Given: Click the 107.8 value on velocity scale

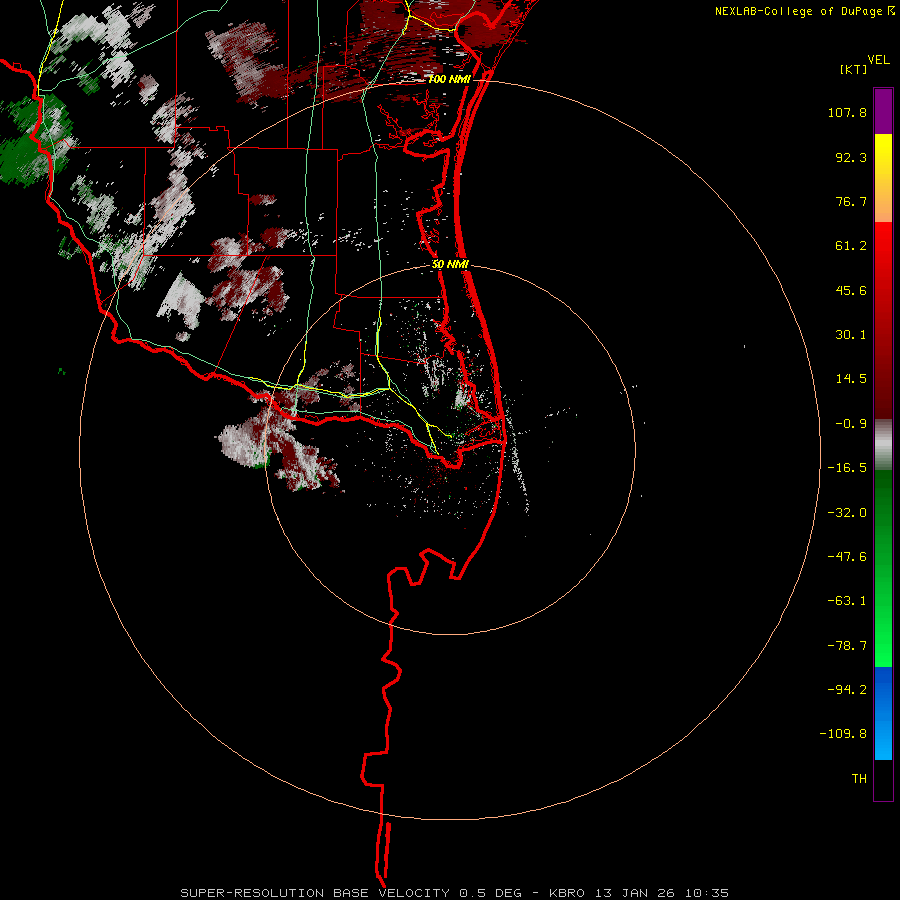Looking at the screenshot, I should [x=847, y=112].
